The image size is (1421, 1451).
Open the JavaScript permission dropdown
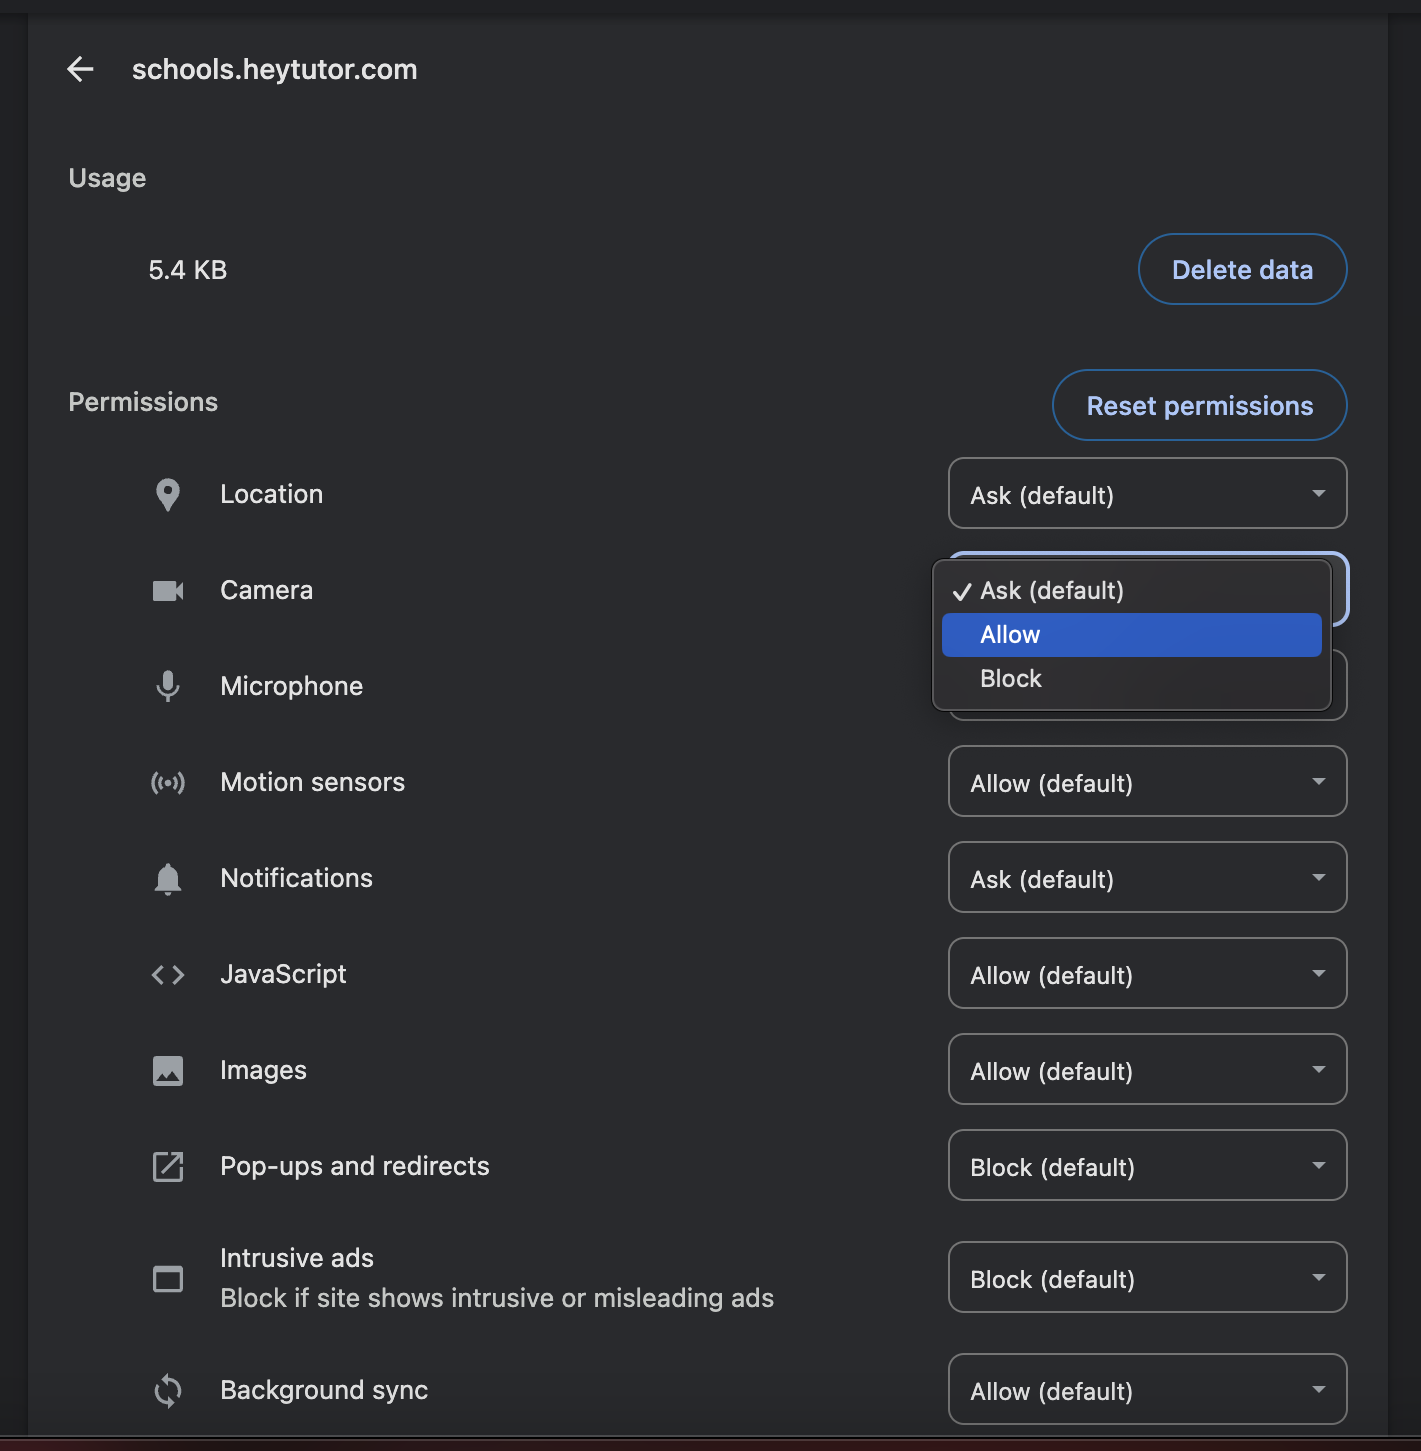[x=1147, y=973]
